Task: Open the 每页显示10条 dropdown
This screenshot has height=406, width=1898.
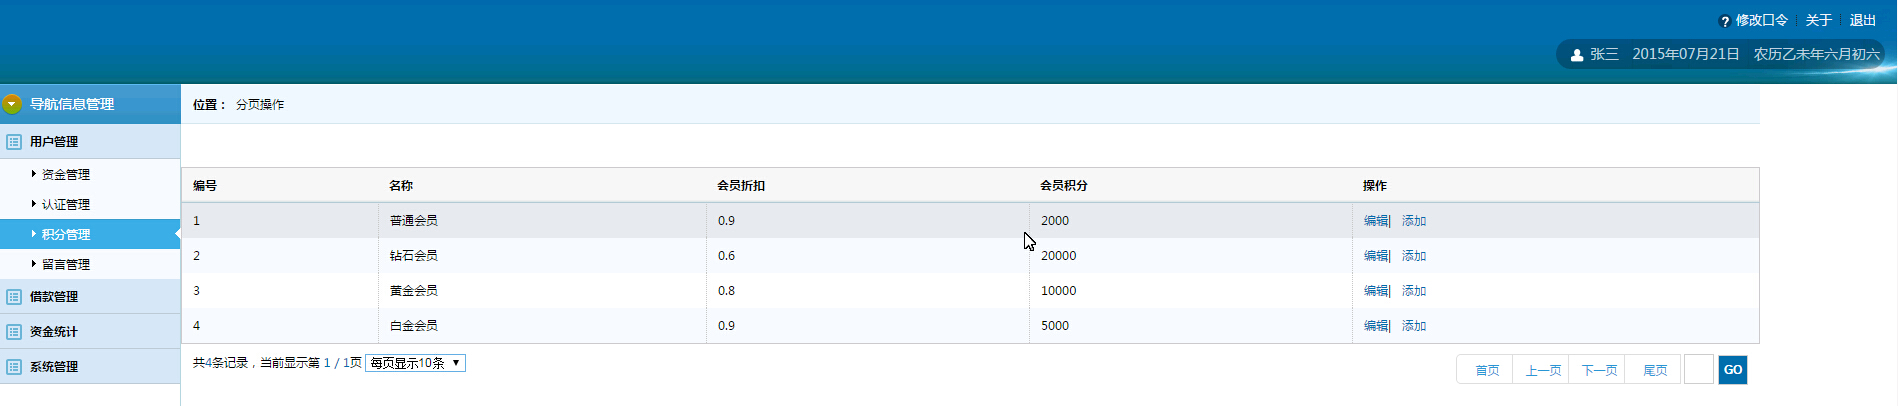Action: coord(415,363)
